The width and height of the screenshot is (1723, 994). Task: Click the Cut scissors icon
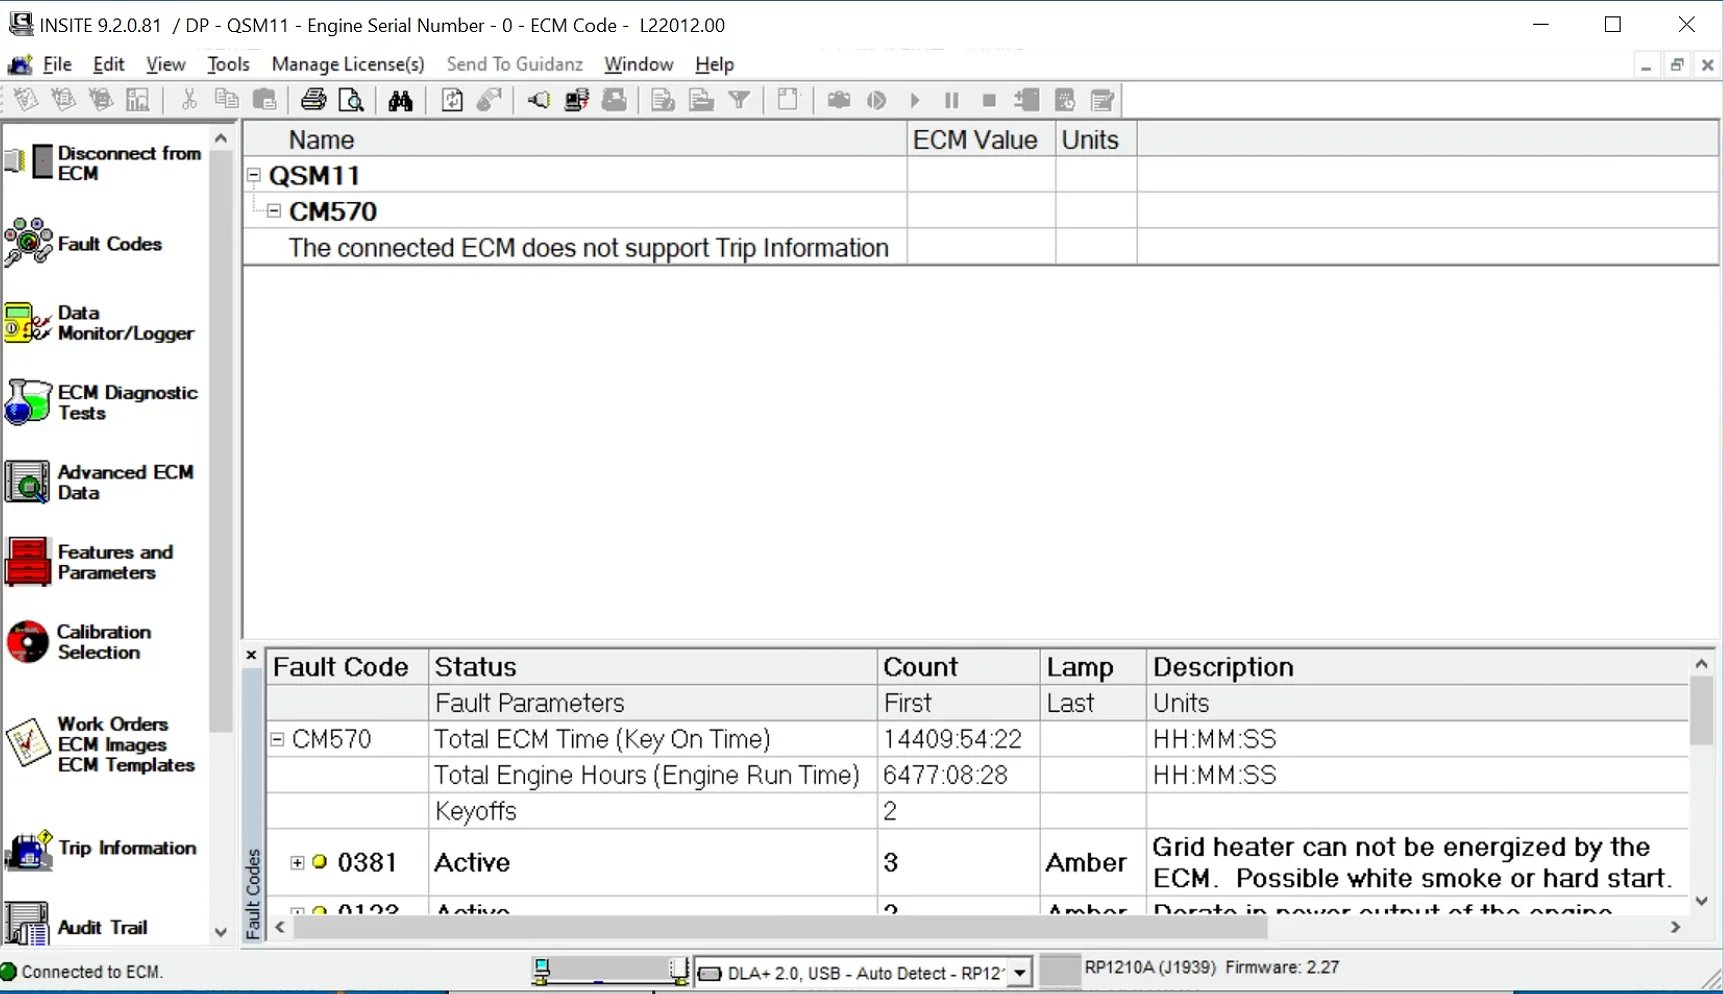pos(189,100)
